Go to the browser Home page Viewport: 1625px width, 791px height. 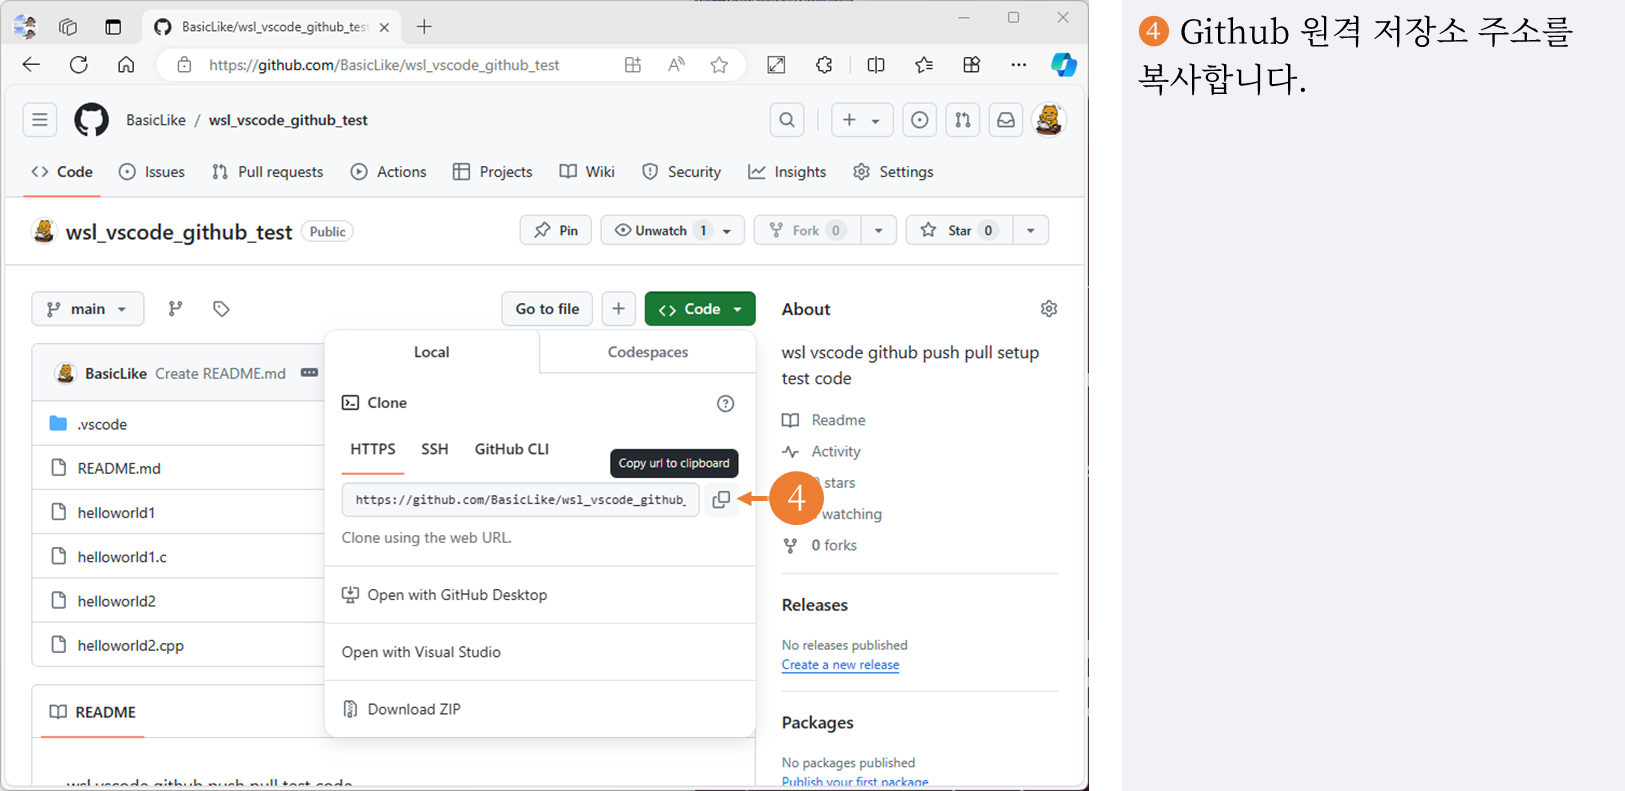point(126,65)
